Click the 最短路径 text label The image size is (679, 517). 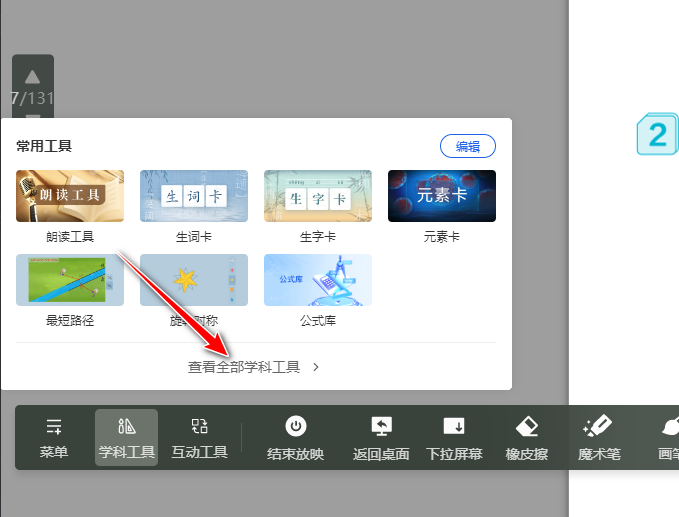70,321
